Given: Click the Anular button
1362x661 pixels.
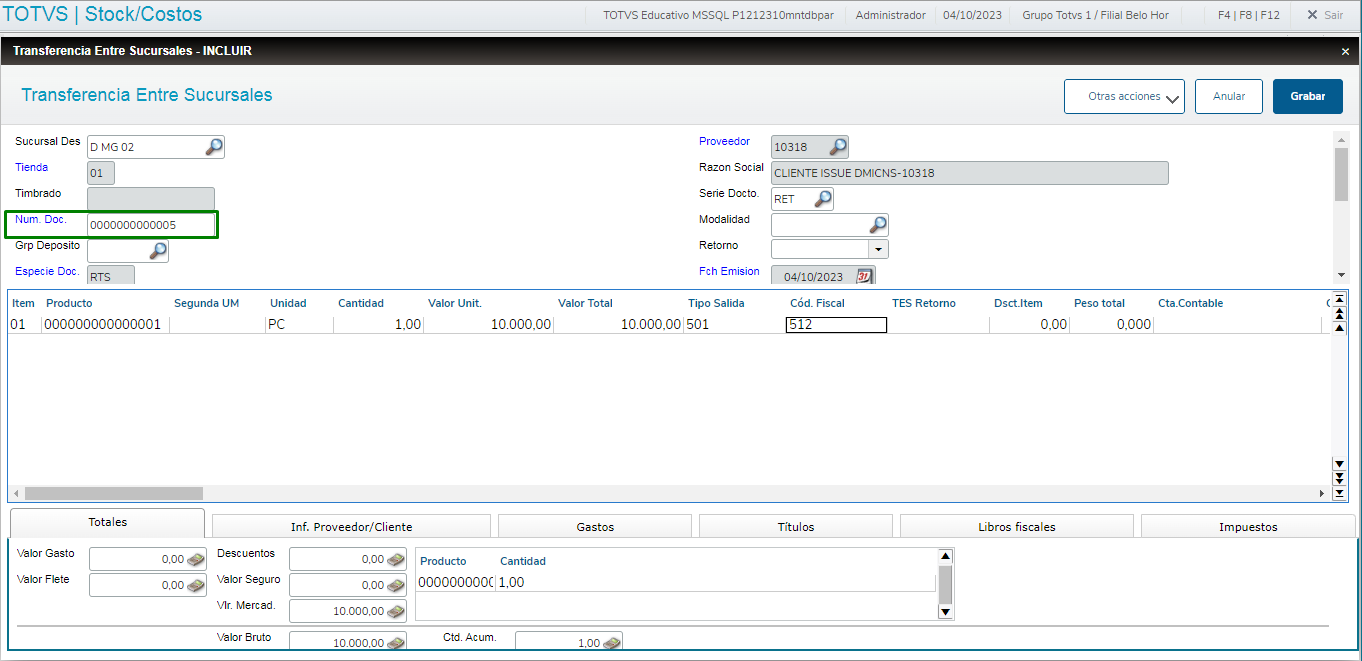Looking at the screenshot, I should pos(1229,97).
